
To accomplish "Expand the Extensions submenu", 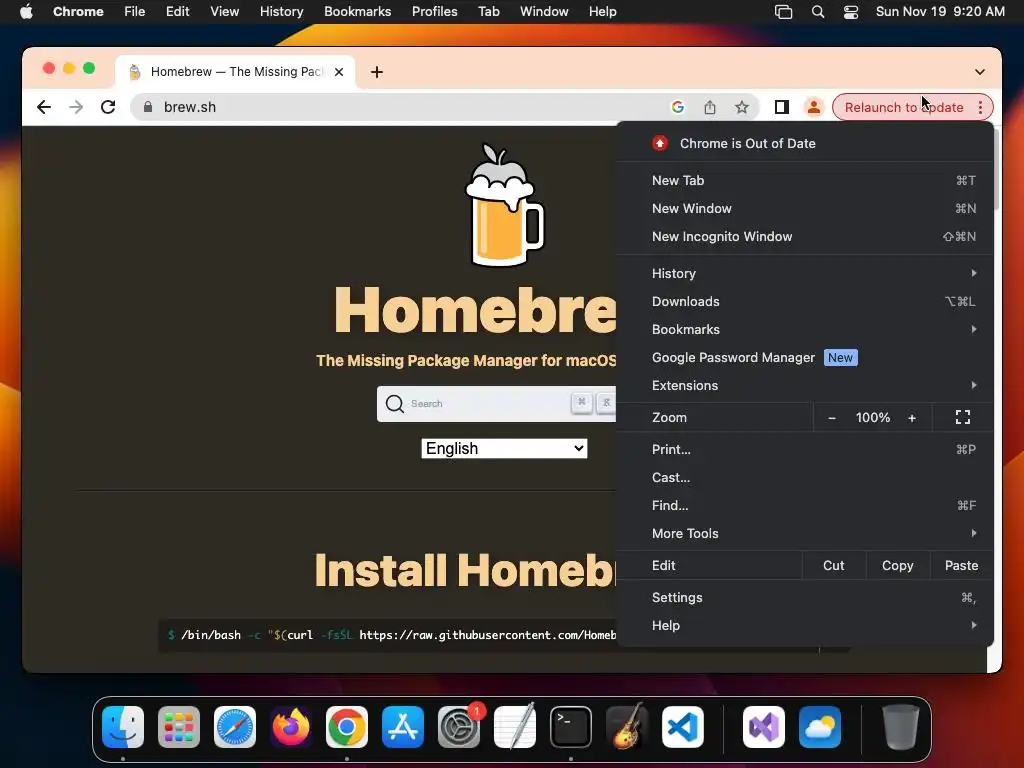I will 805,386.
